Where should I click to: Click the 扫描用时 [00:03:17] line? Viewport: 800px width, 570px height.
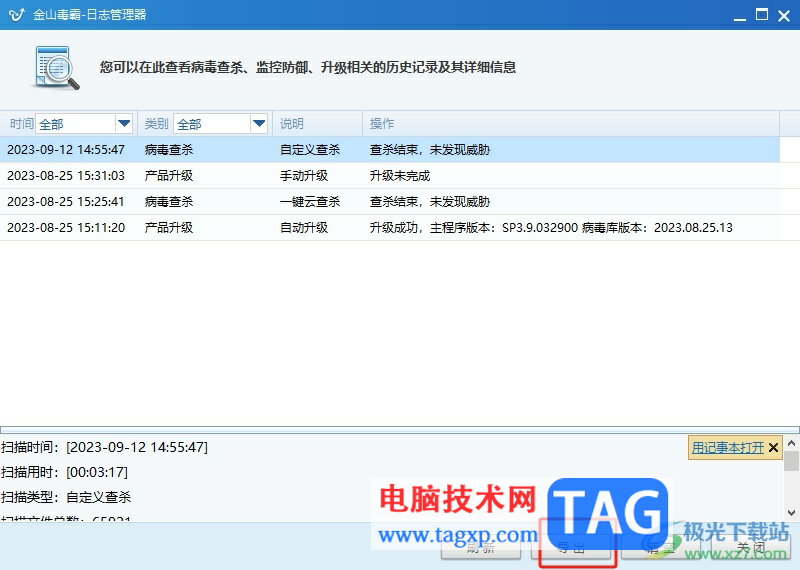click(65, 472)
